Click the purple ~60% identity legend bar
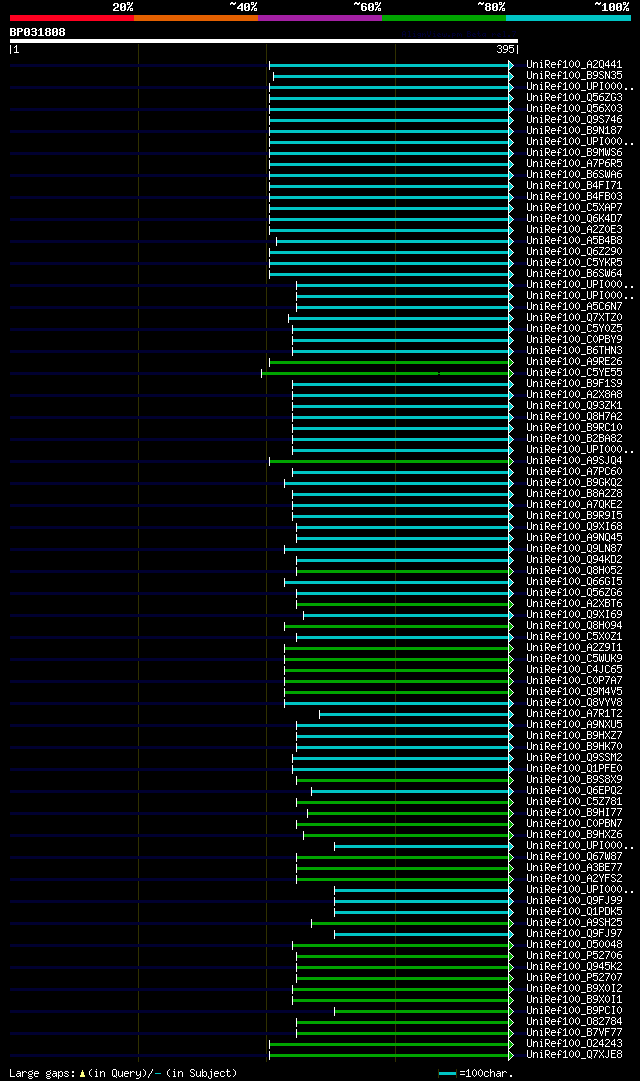 320,18
